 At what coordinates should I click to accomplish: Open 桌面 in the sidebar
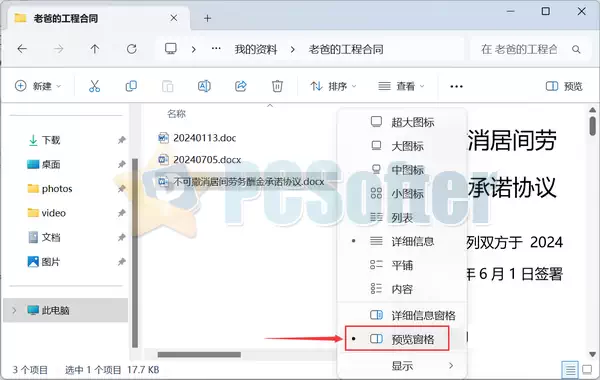pyautogui.click(x=51, y=165)
